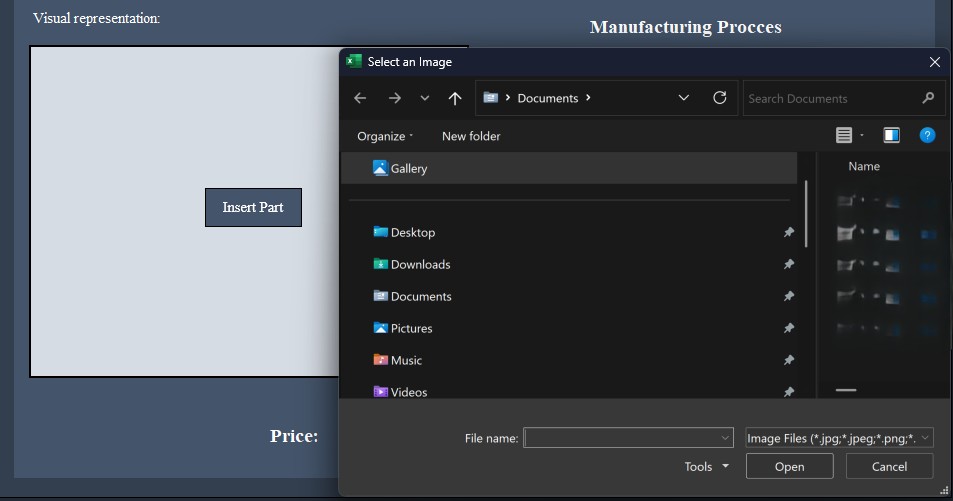Toggle the preview pane icon
953x501 pixels.
point(891,135)
